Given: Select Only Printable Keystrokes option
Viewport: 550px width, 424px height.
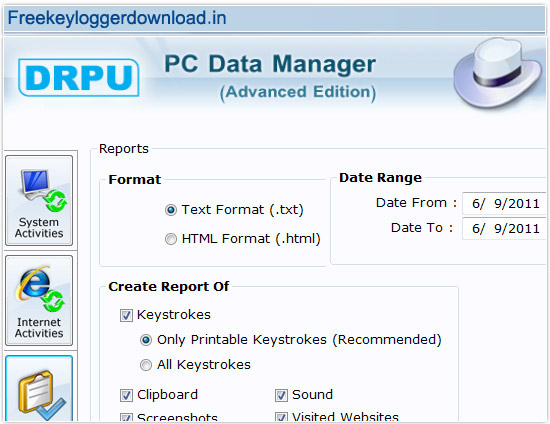Looking at the screenshot, I should point(146,340).
